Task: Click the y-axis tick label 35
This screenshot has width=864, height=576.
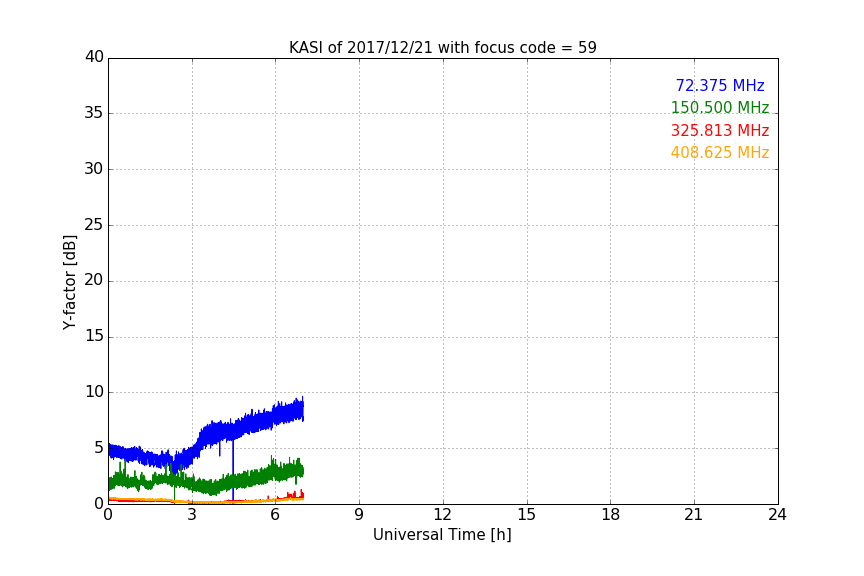Action: 94,113
